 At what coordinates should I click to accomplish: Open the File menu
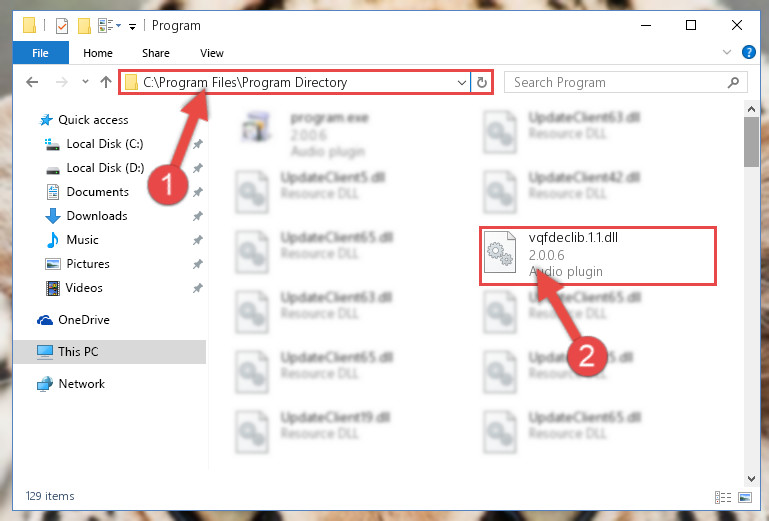tap(41, 53)
